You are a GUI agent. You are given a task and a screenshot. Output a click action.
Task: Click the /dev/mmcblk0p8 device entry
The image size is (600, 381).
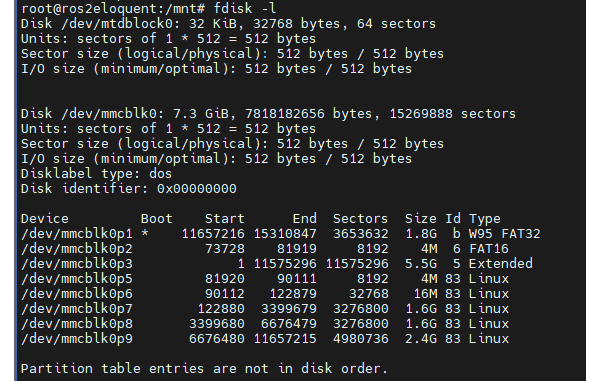click(x=77, y=324)
